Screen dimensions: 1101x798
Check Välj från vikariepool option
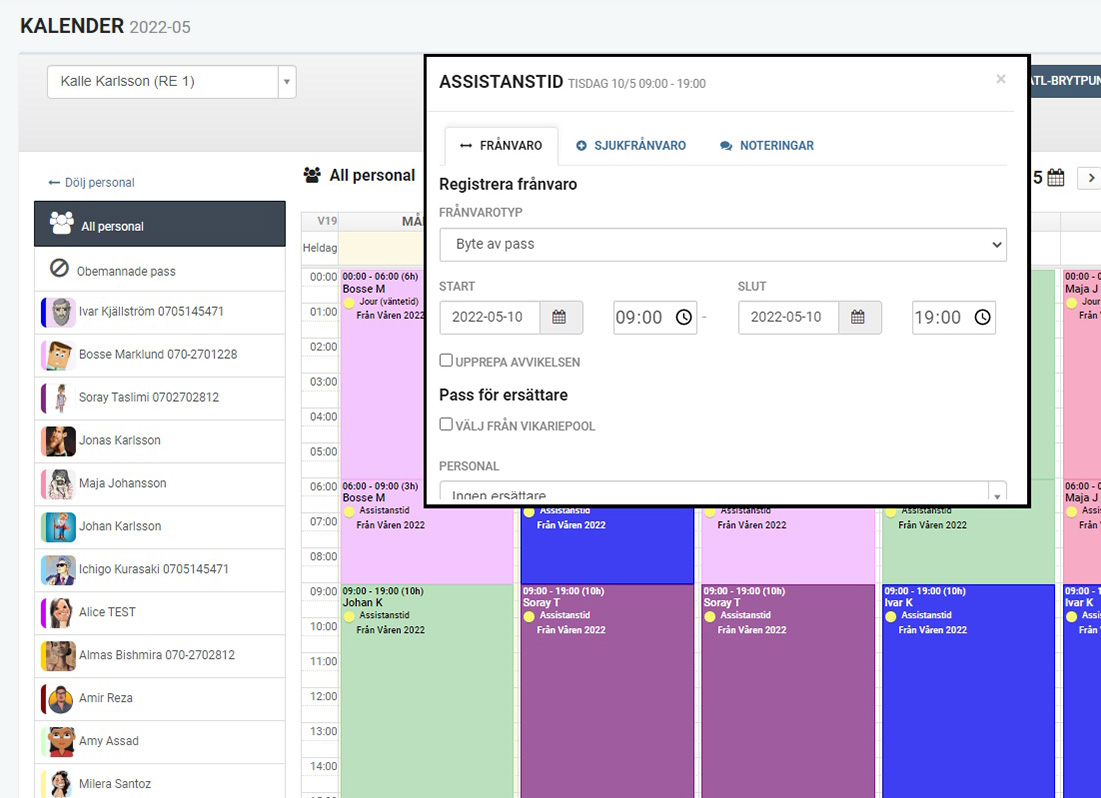click(x=446, y=425)
